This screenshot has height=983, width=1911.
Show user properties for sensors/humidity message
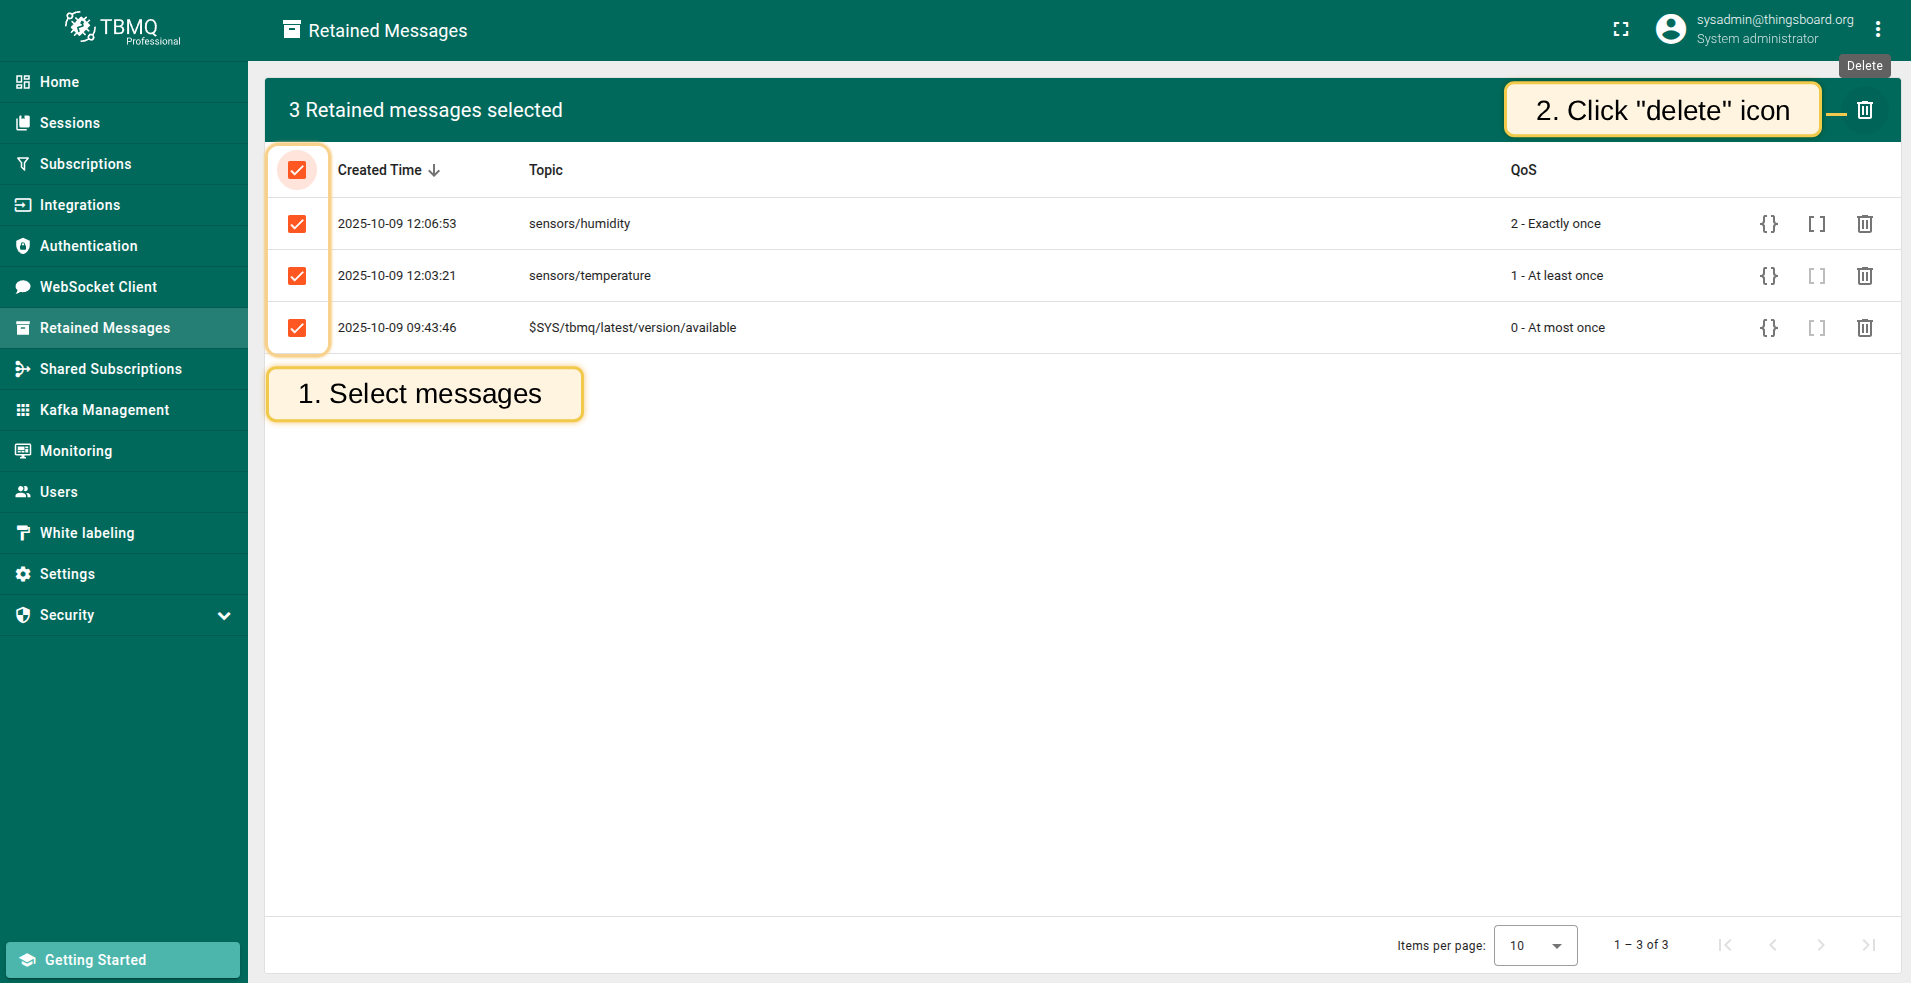[x=1816, y=224]
